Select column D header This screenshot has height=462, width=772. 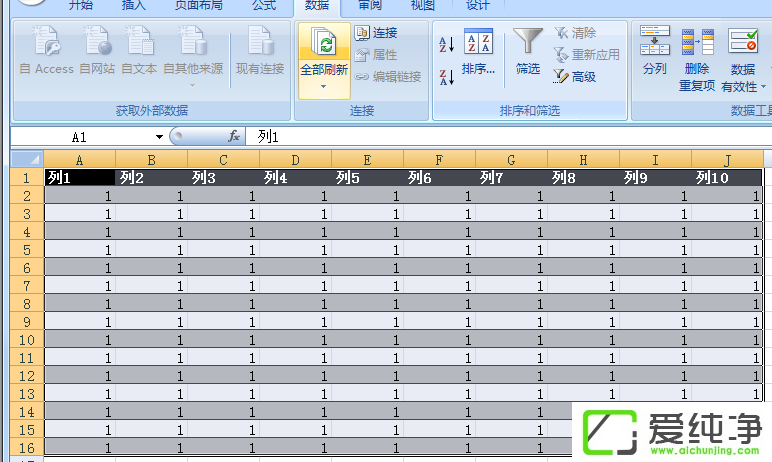tap(295, 160)
